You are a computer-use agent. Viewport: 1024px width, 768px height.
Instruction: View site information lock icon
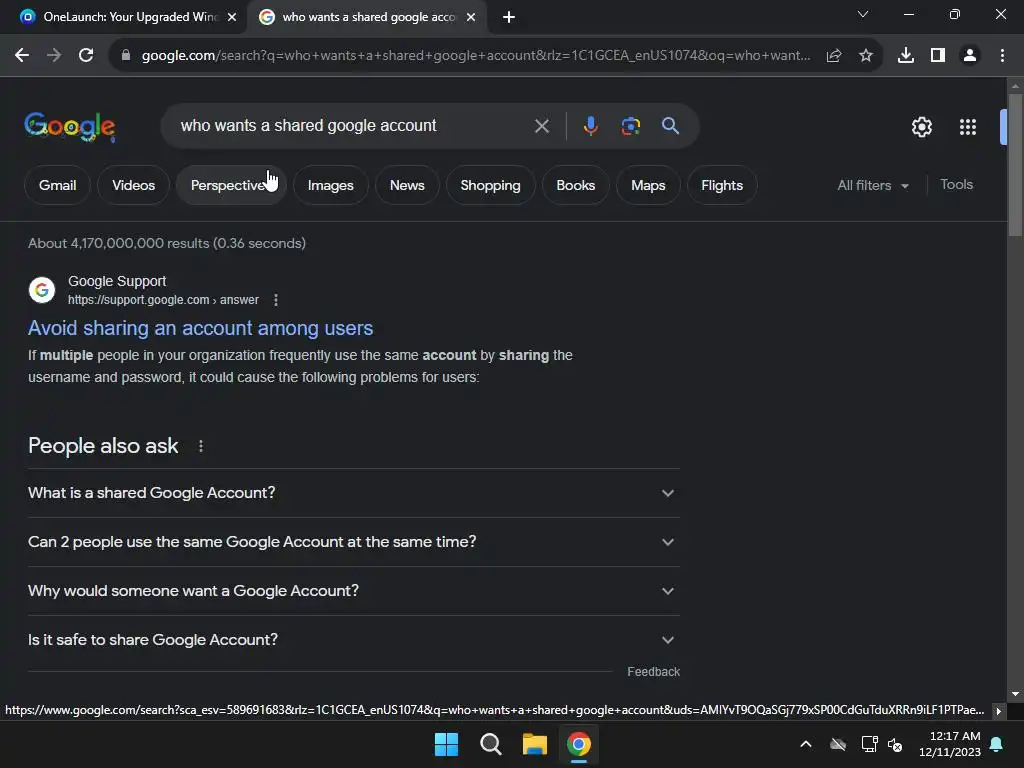point(125,56)
